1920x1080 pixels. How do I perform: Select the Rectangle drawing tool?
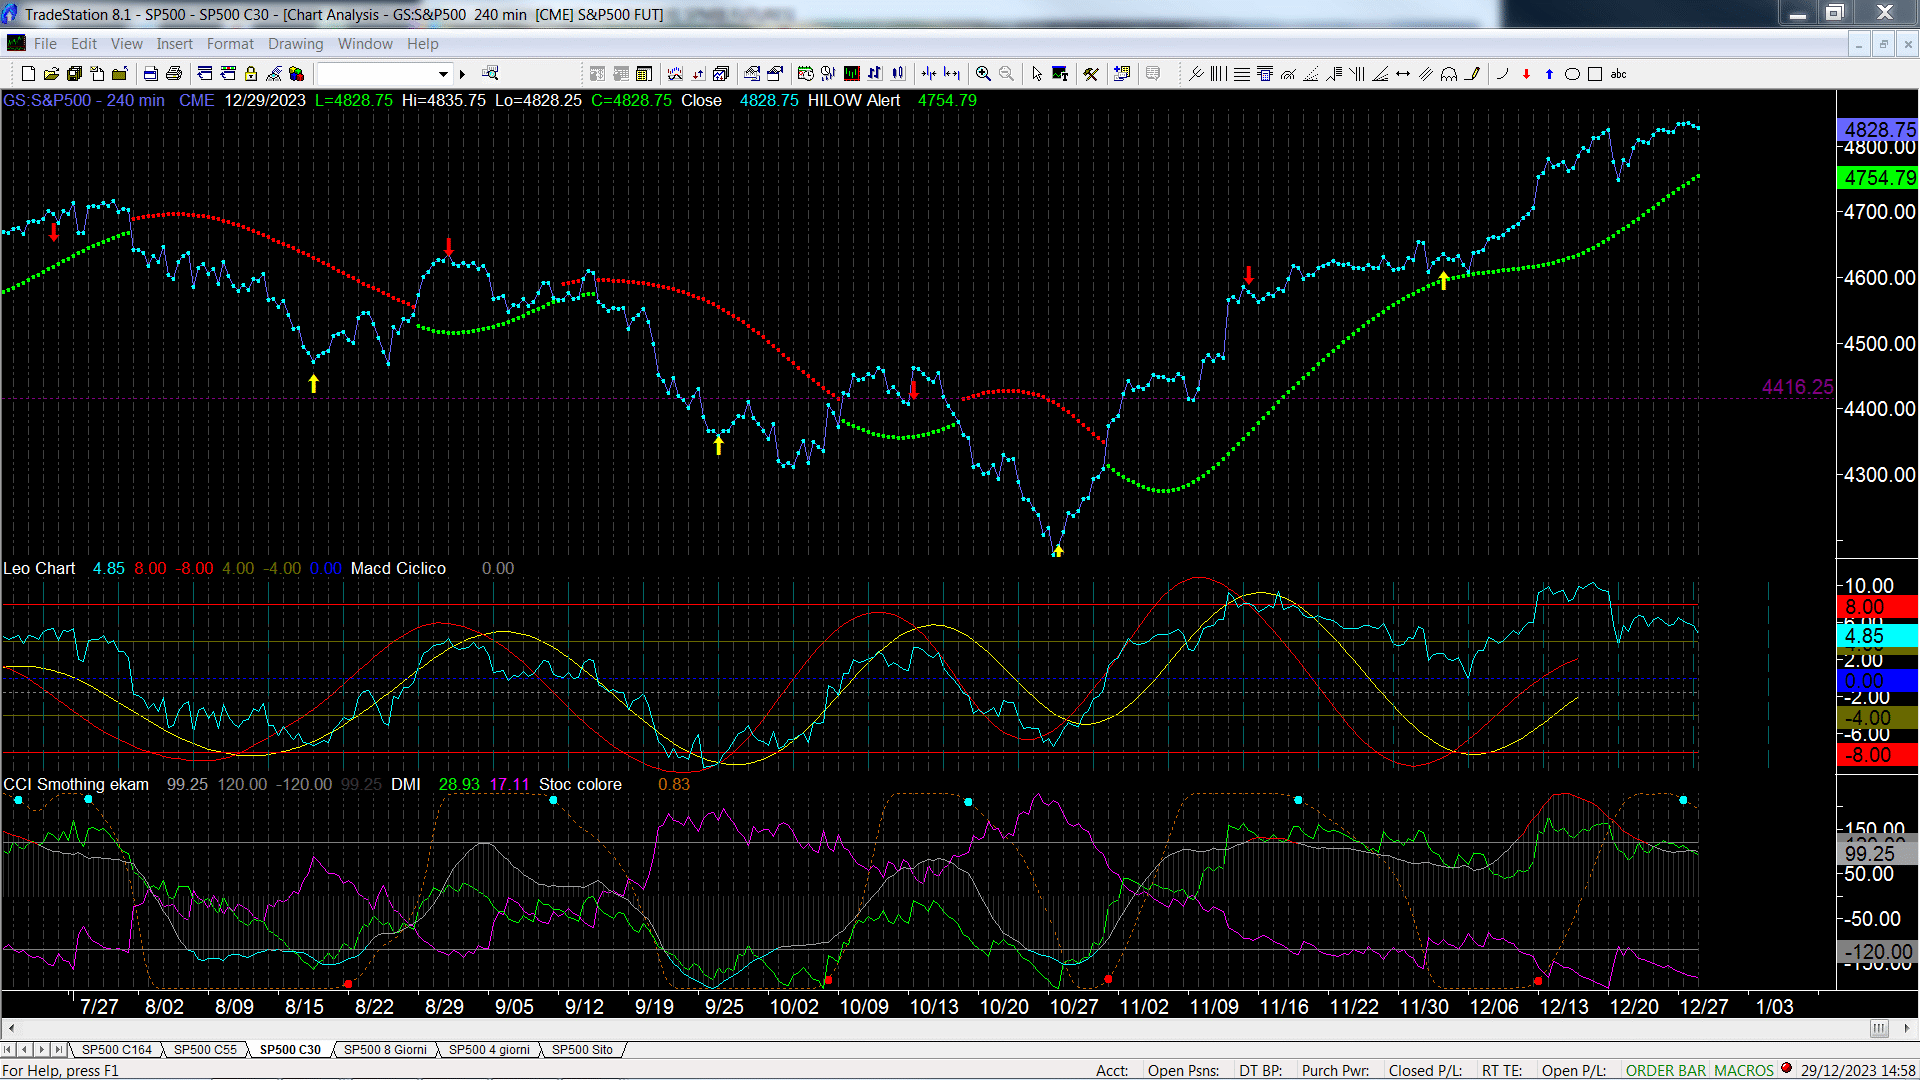1595,74
